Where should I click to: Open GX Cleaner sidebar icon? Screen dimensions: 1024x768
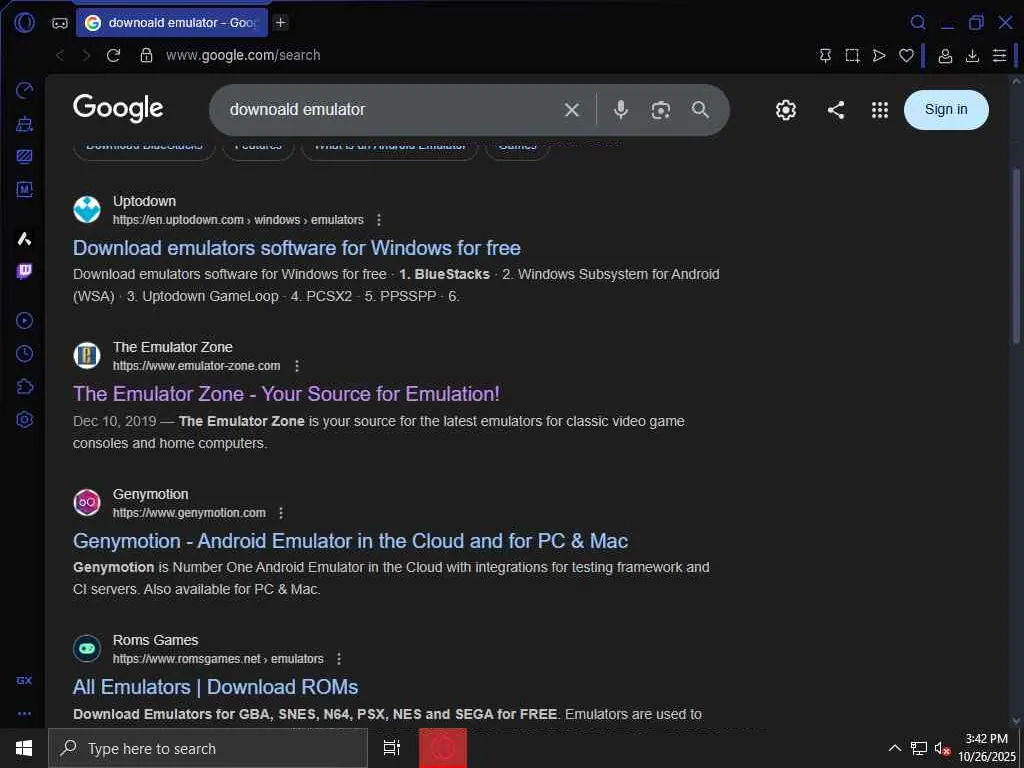(24, 123)
